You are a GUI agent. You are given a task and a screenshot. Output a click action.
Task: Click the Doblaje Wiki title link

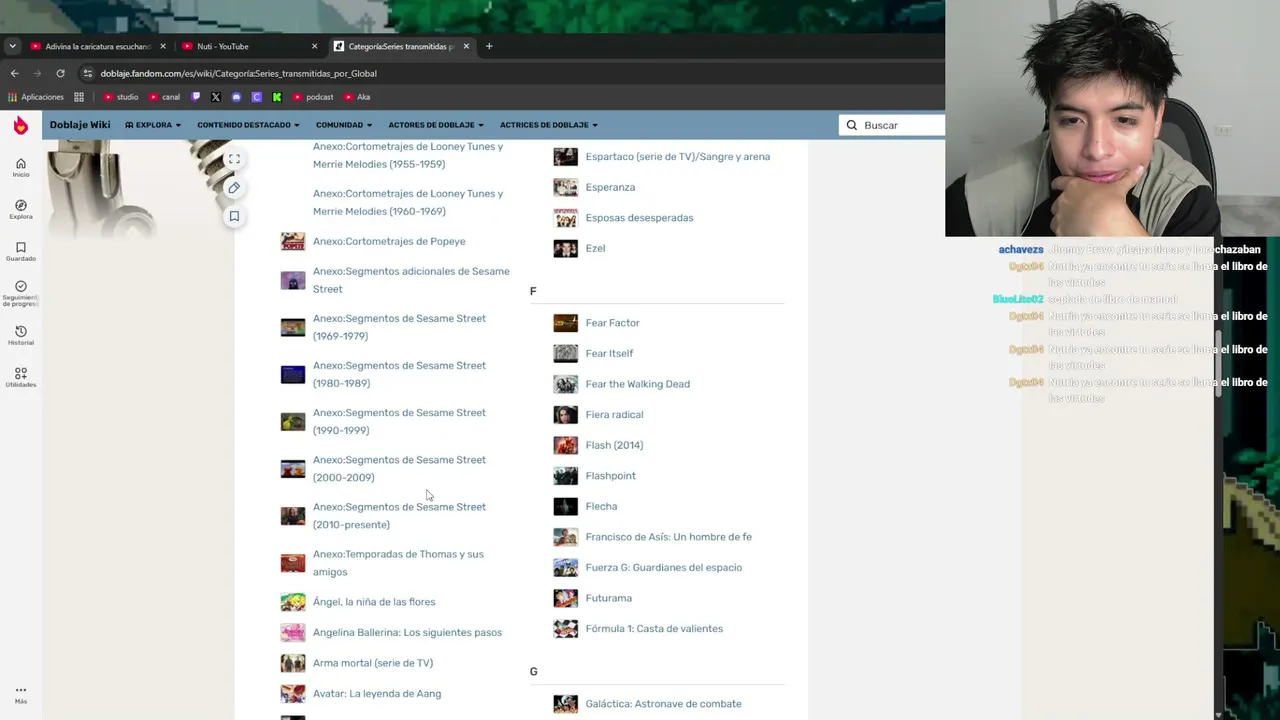80,125
